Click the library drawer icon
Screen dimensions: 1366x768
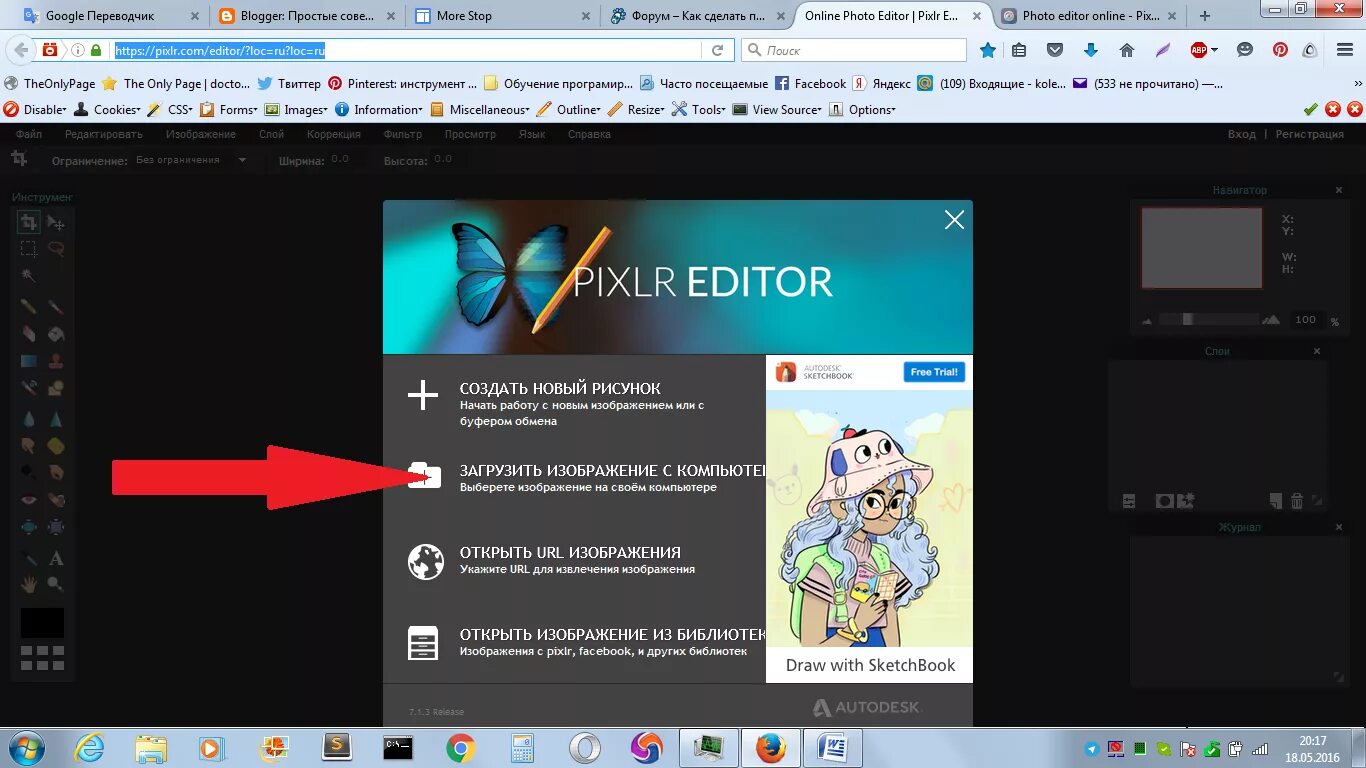(x=424, y=643)
